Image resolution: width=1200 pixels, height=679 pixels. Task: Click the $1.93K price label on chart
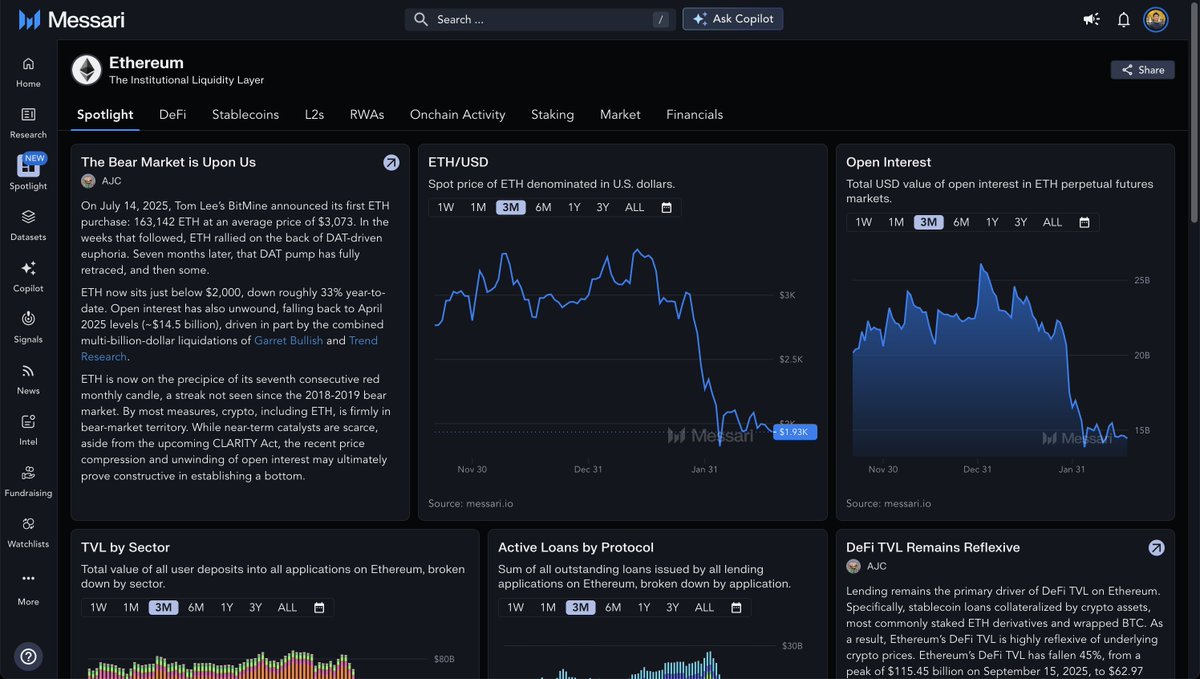click(795, 431)
